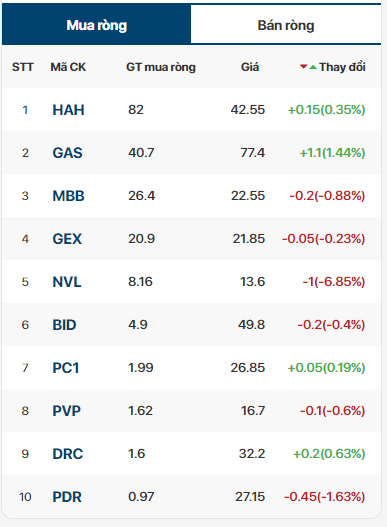Open the HAH stock link

pos(68,110)
